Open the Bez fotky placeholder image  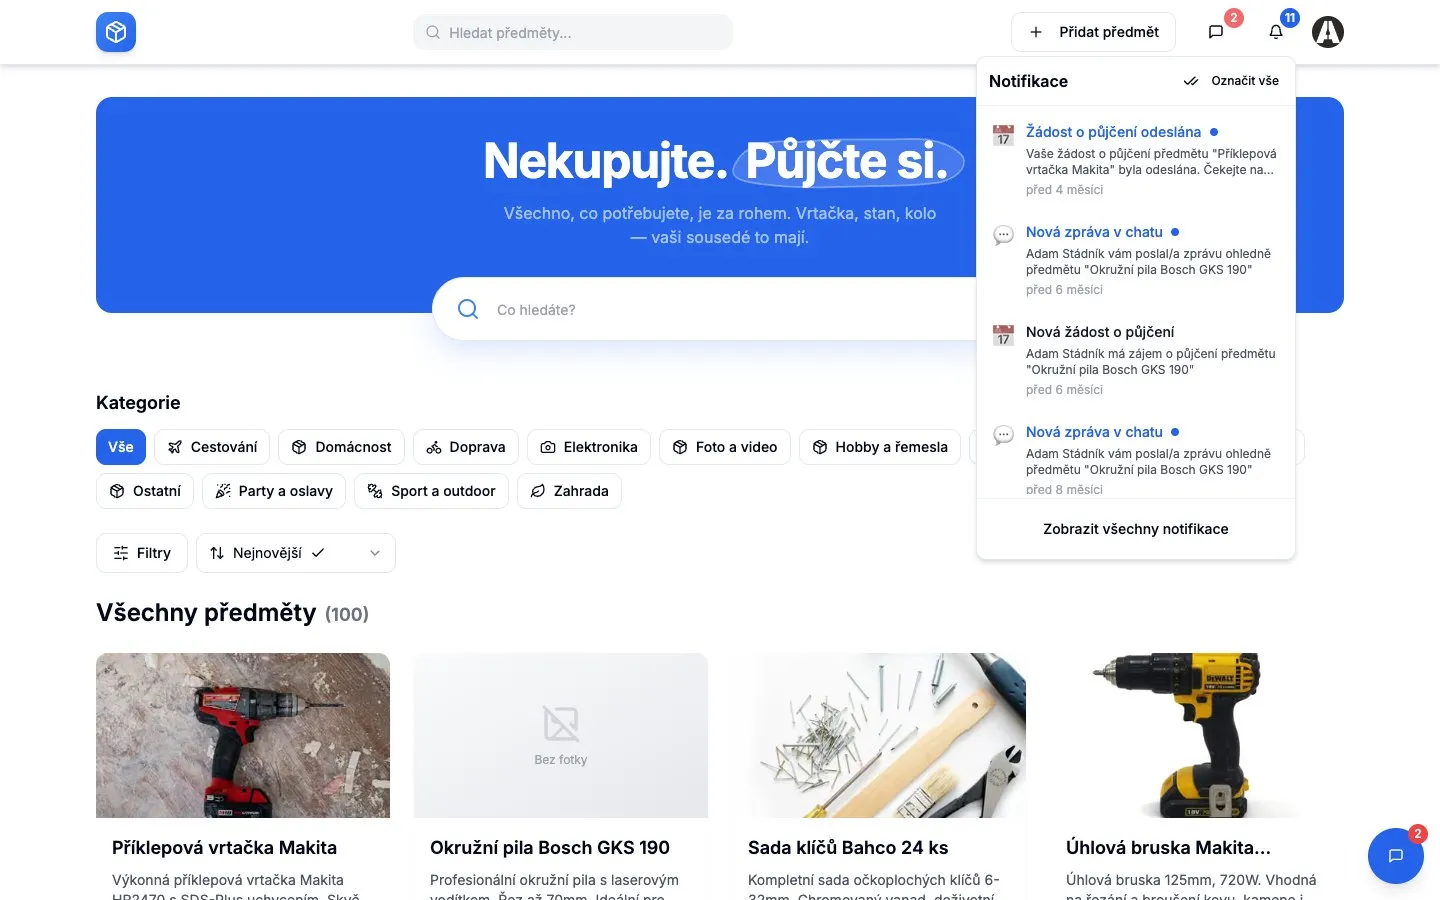click(561, 735)
